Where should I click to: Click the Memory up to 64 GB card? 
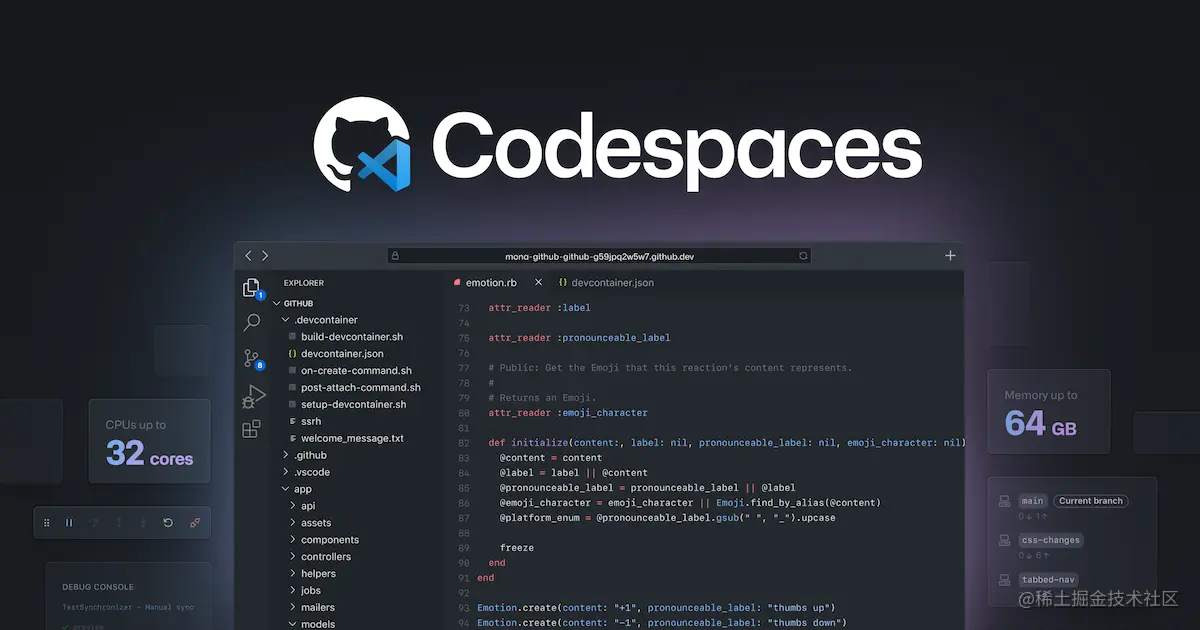coord(1049,411)
